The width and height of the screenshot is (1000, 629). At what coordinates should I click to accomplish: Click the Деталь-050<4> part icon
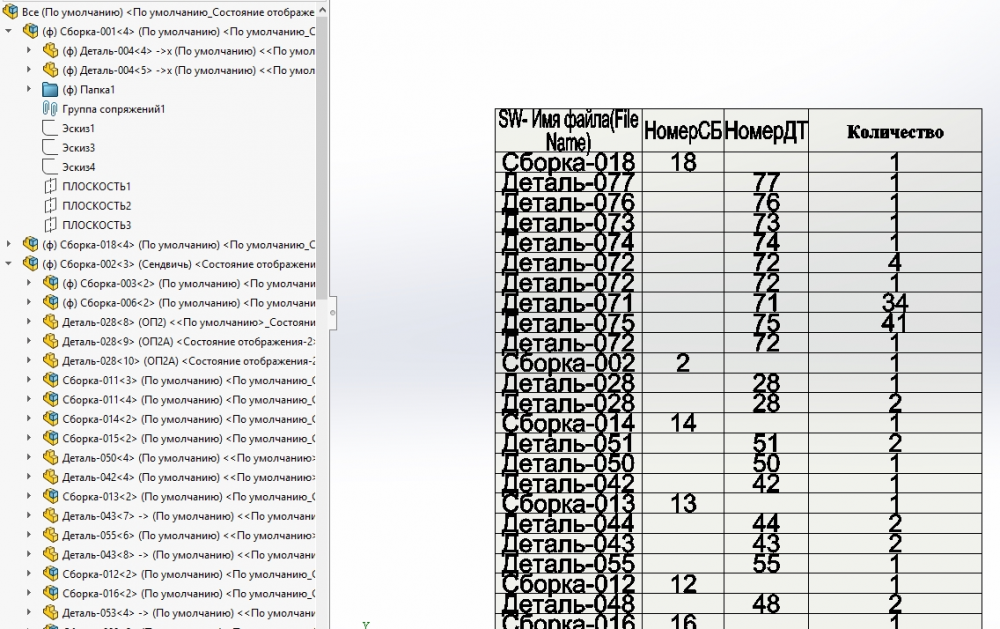(50, 458)
